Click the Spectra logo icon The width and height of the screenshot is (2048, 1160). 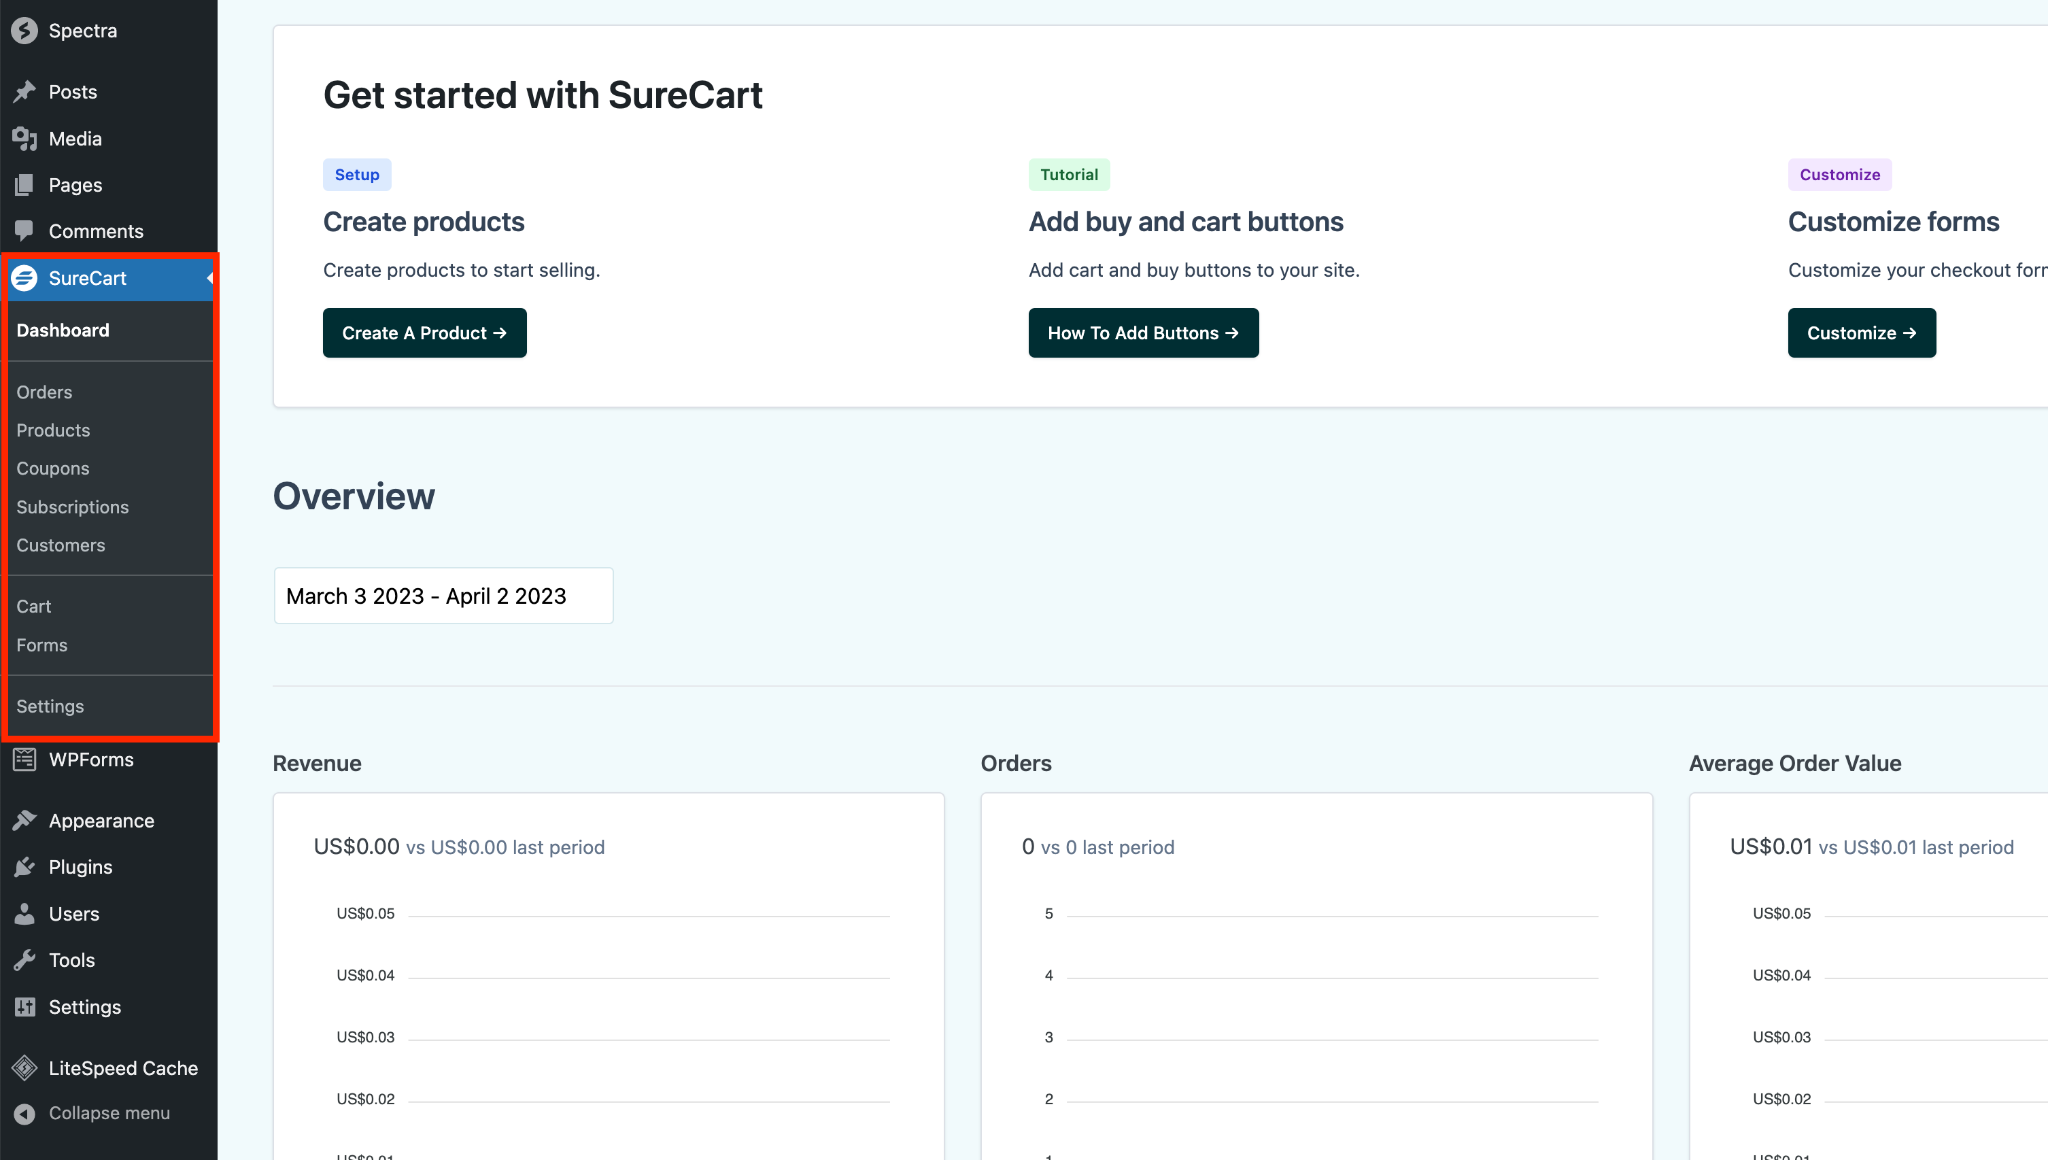25,30
